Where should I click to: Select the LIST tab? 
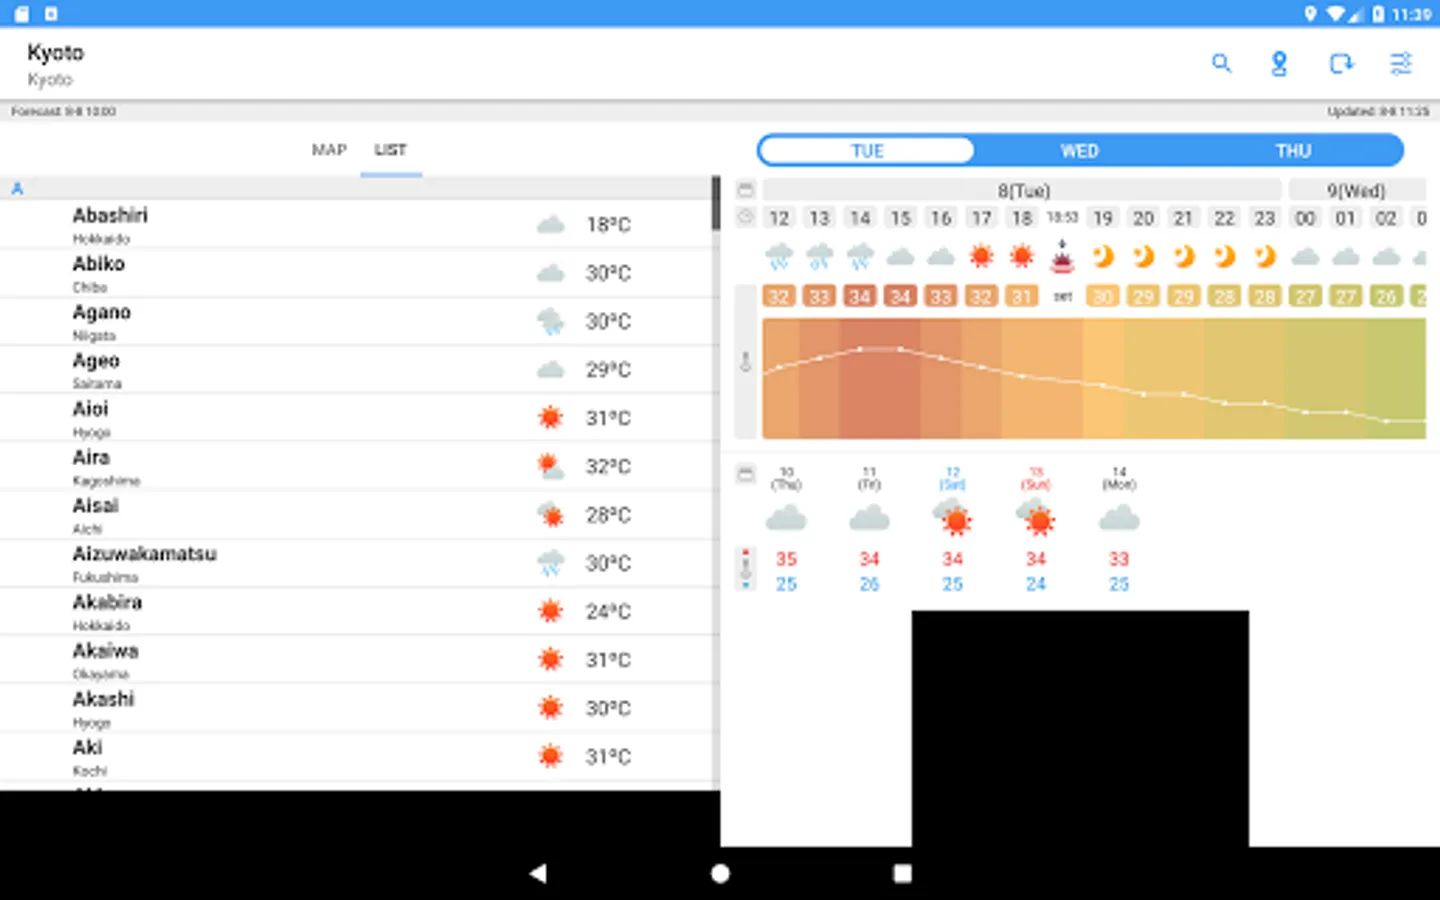pyautogui.click(x=390, y=150)
